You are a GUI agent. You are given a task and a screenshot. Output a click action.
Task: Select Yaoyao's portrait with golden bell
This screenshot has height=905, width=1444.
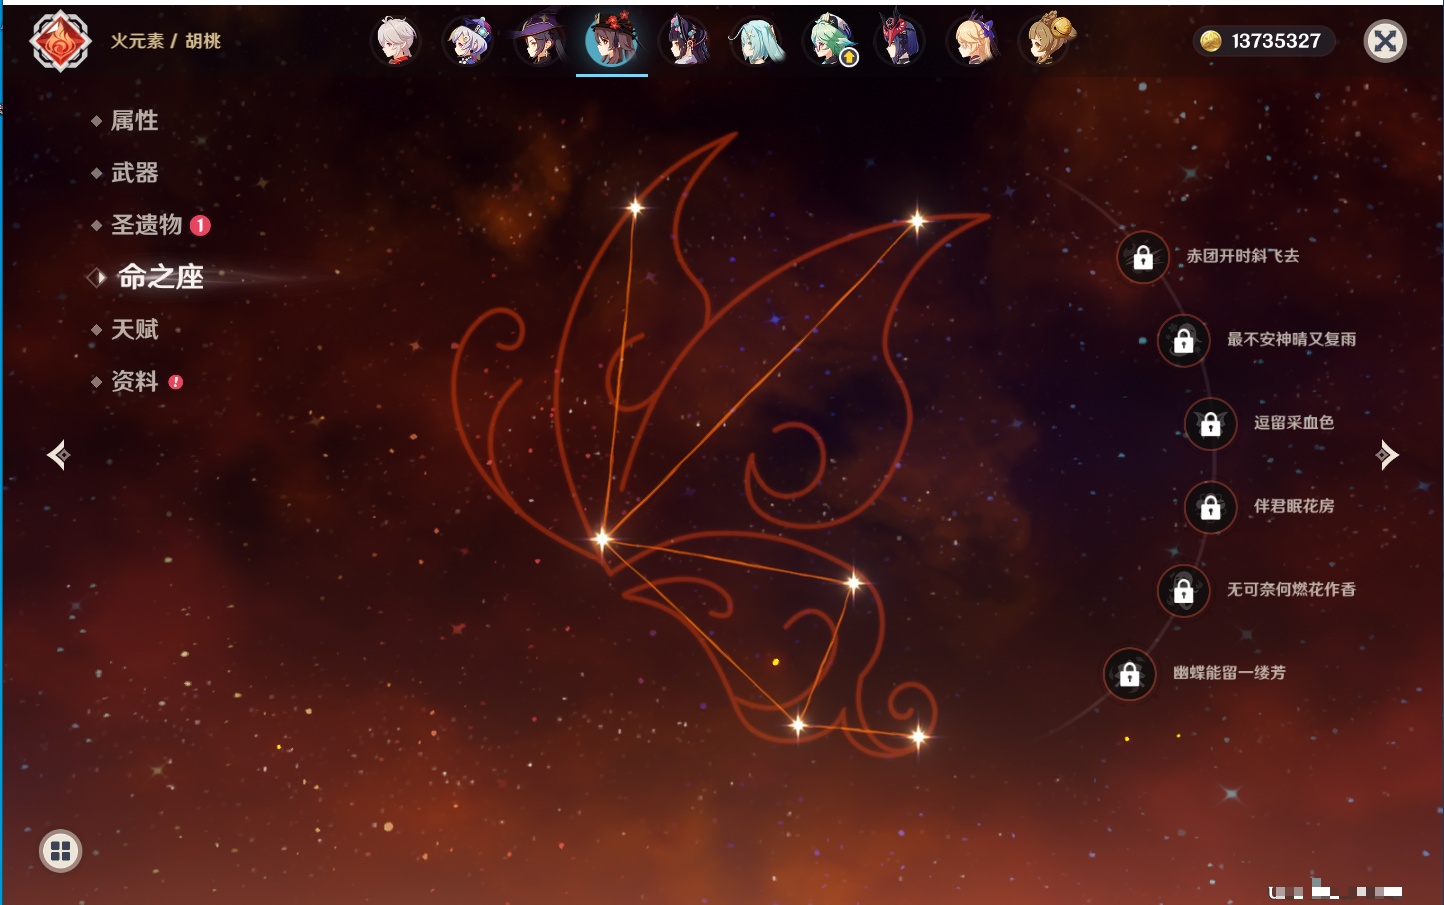pos(1045,41)
